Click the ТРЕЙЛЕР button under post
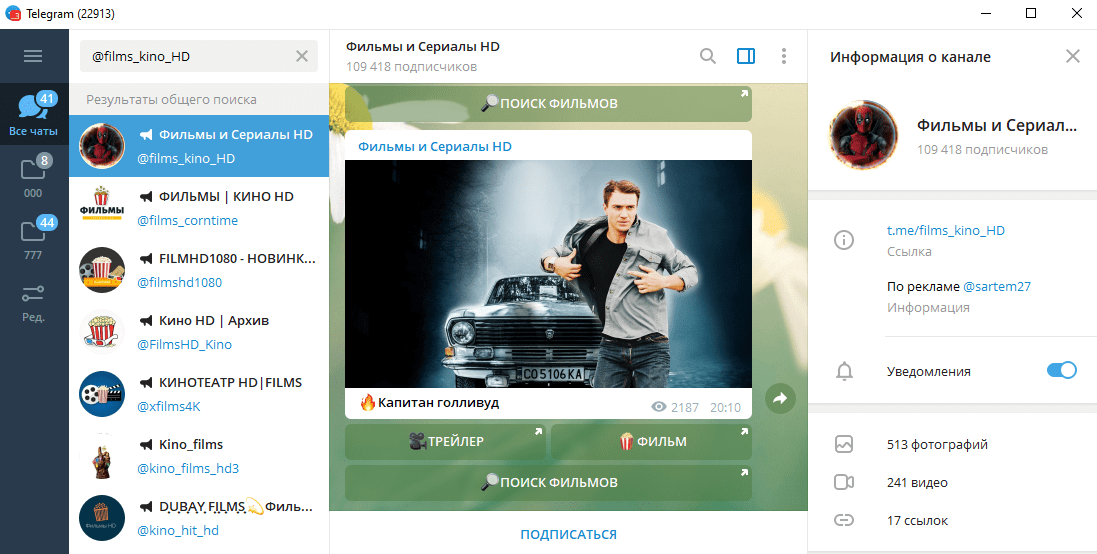The image size is (1097, 554). click(x=445, y=442)
